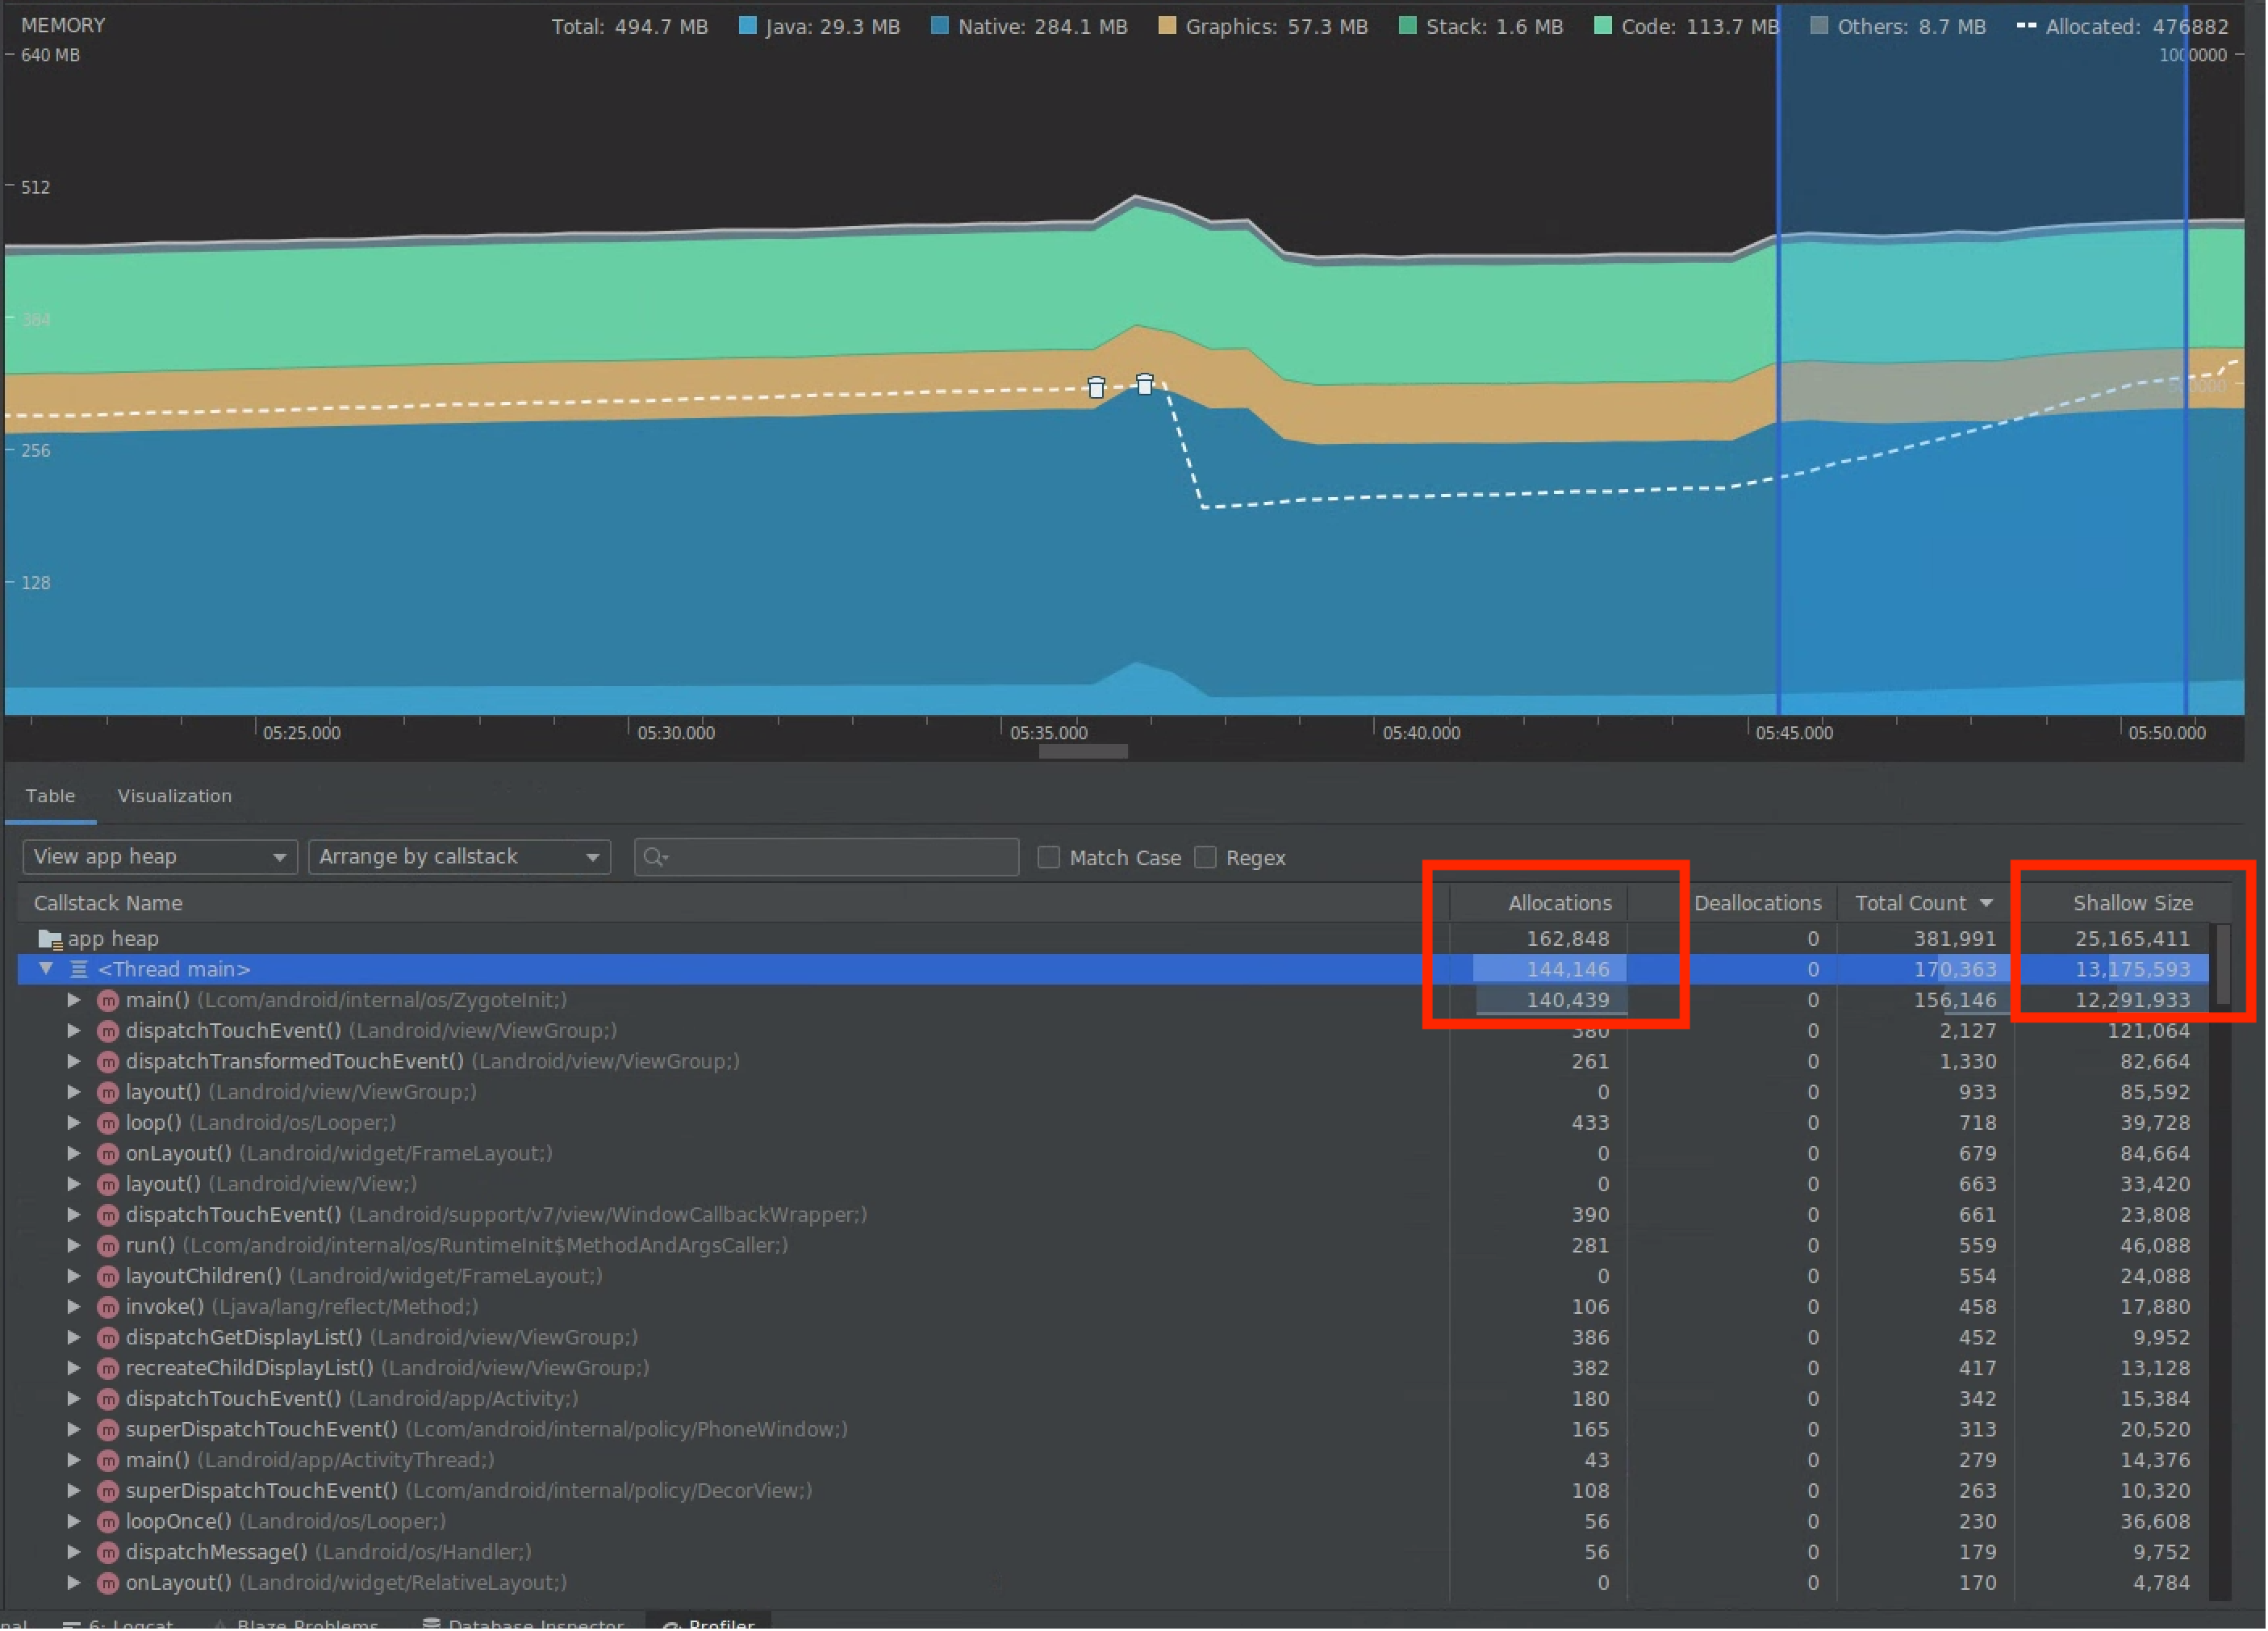Viewport: 2268px width, 1631px height.
Task: Click the search input filter field
Action: [828, 858]
